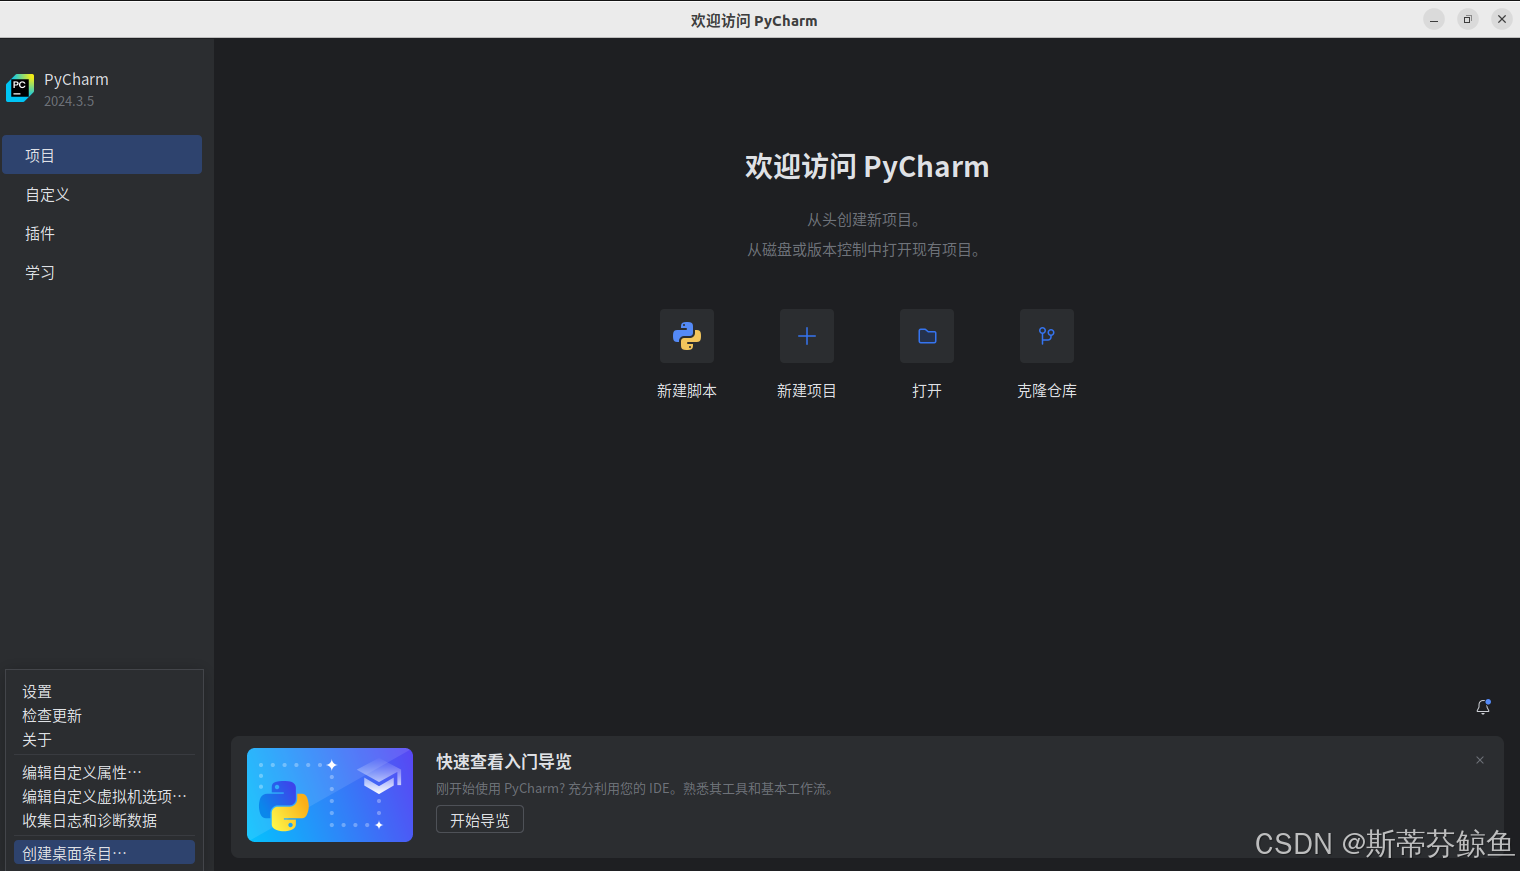Open 编辑自定义虚拟机选项
This screenshot has height=871, width=1520.
pos(103,796)
